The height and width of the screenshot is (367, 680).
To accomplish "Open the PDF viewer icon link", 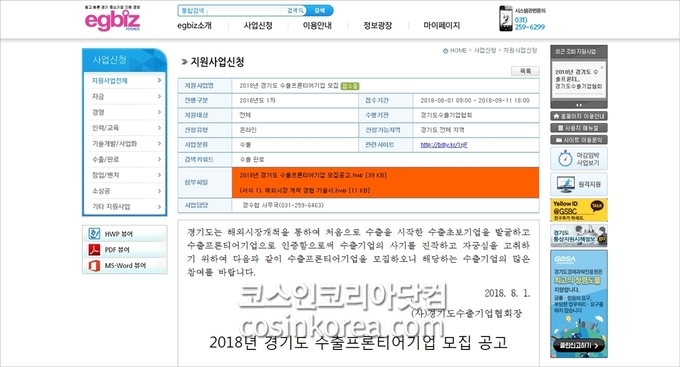I will 95,249.
